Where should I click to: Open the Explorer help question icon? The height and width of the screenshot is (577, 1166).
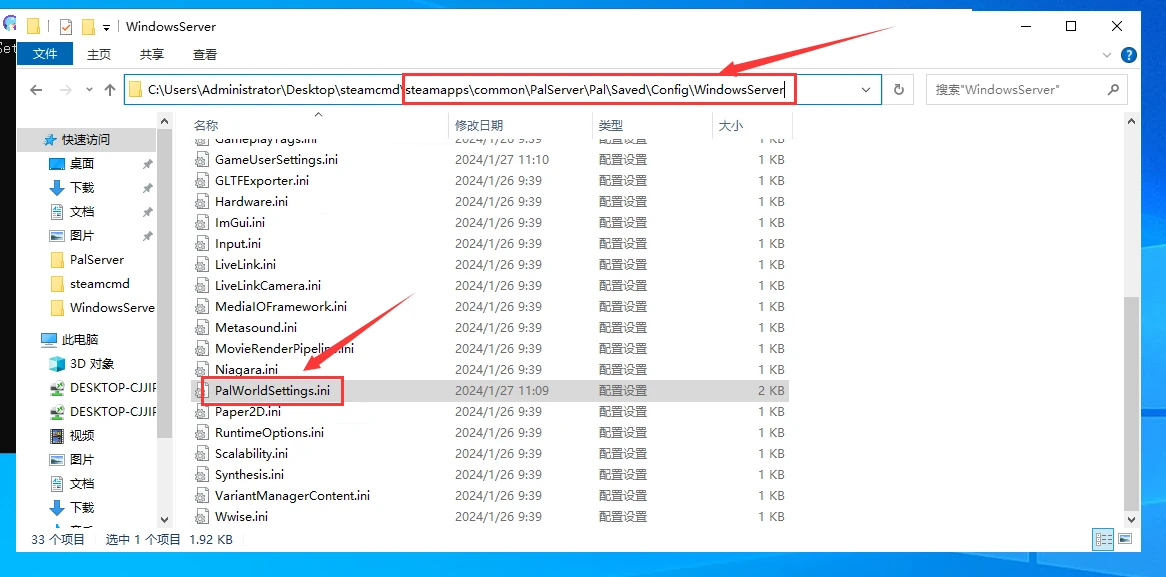1129,55
